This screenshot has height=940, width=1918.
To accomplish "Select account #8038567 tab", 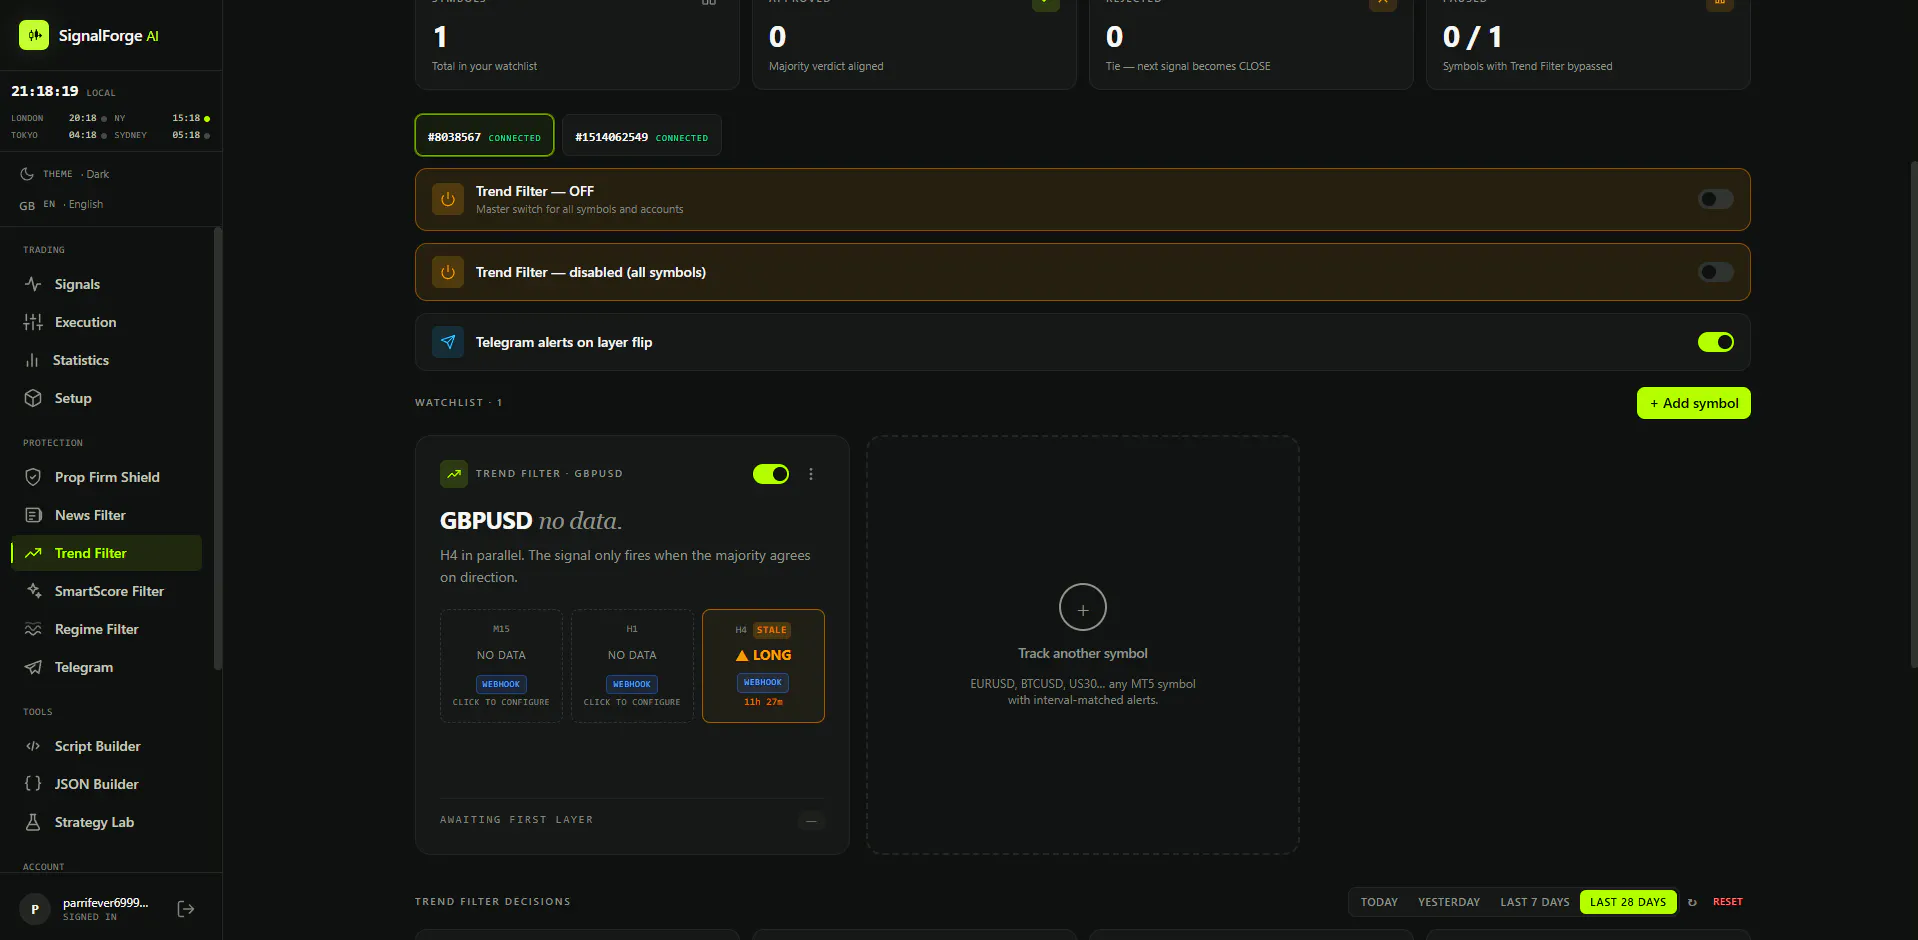I will (x=484, y=136).
